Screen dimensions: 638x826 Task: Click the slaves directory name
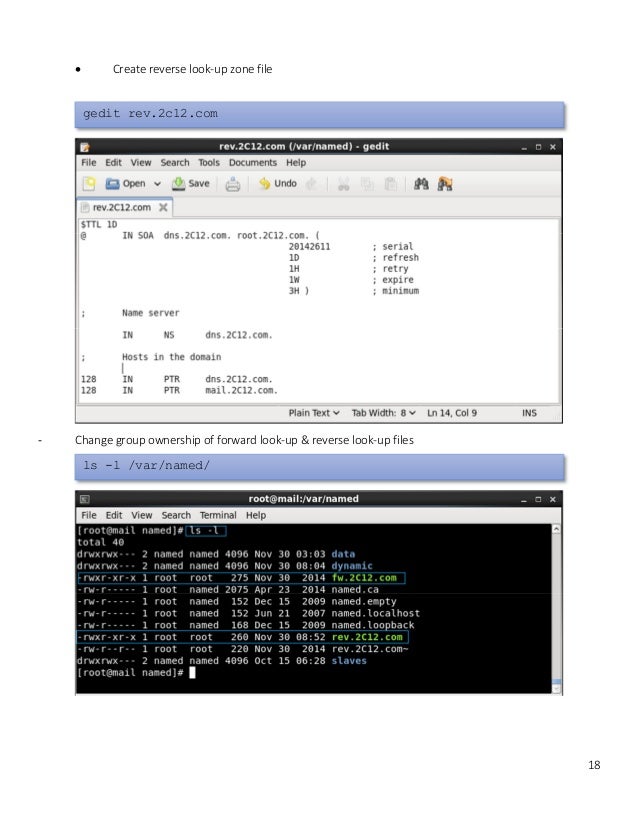(349, 661)
